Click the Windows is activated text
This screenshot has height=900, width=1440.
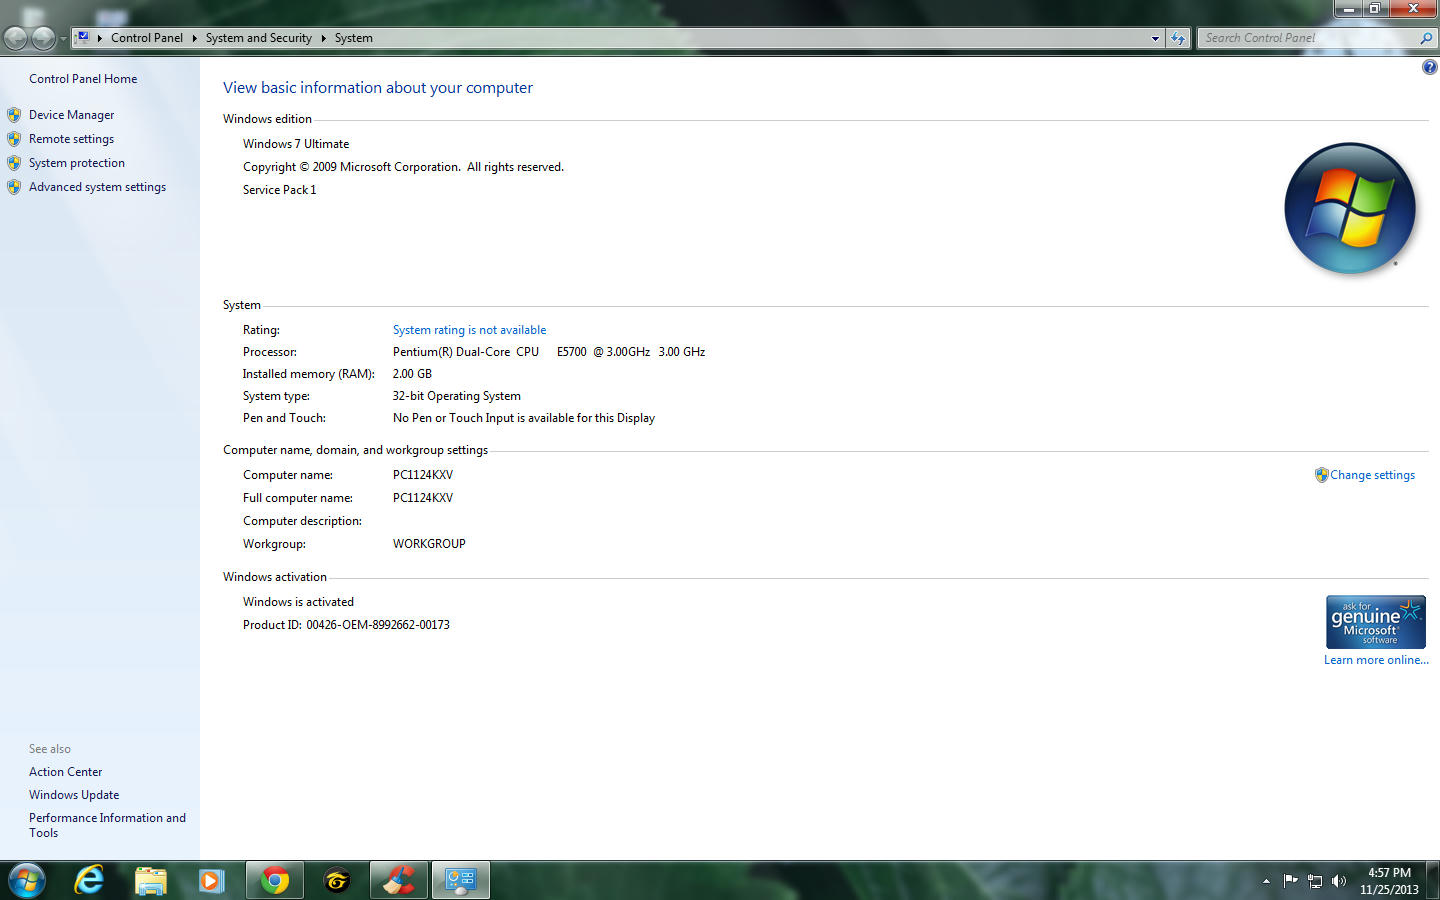(x=298, y=602)
